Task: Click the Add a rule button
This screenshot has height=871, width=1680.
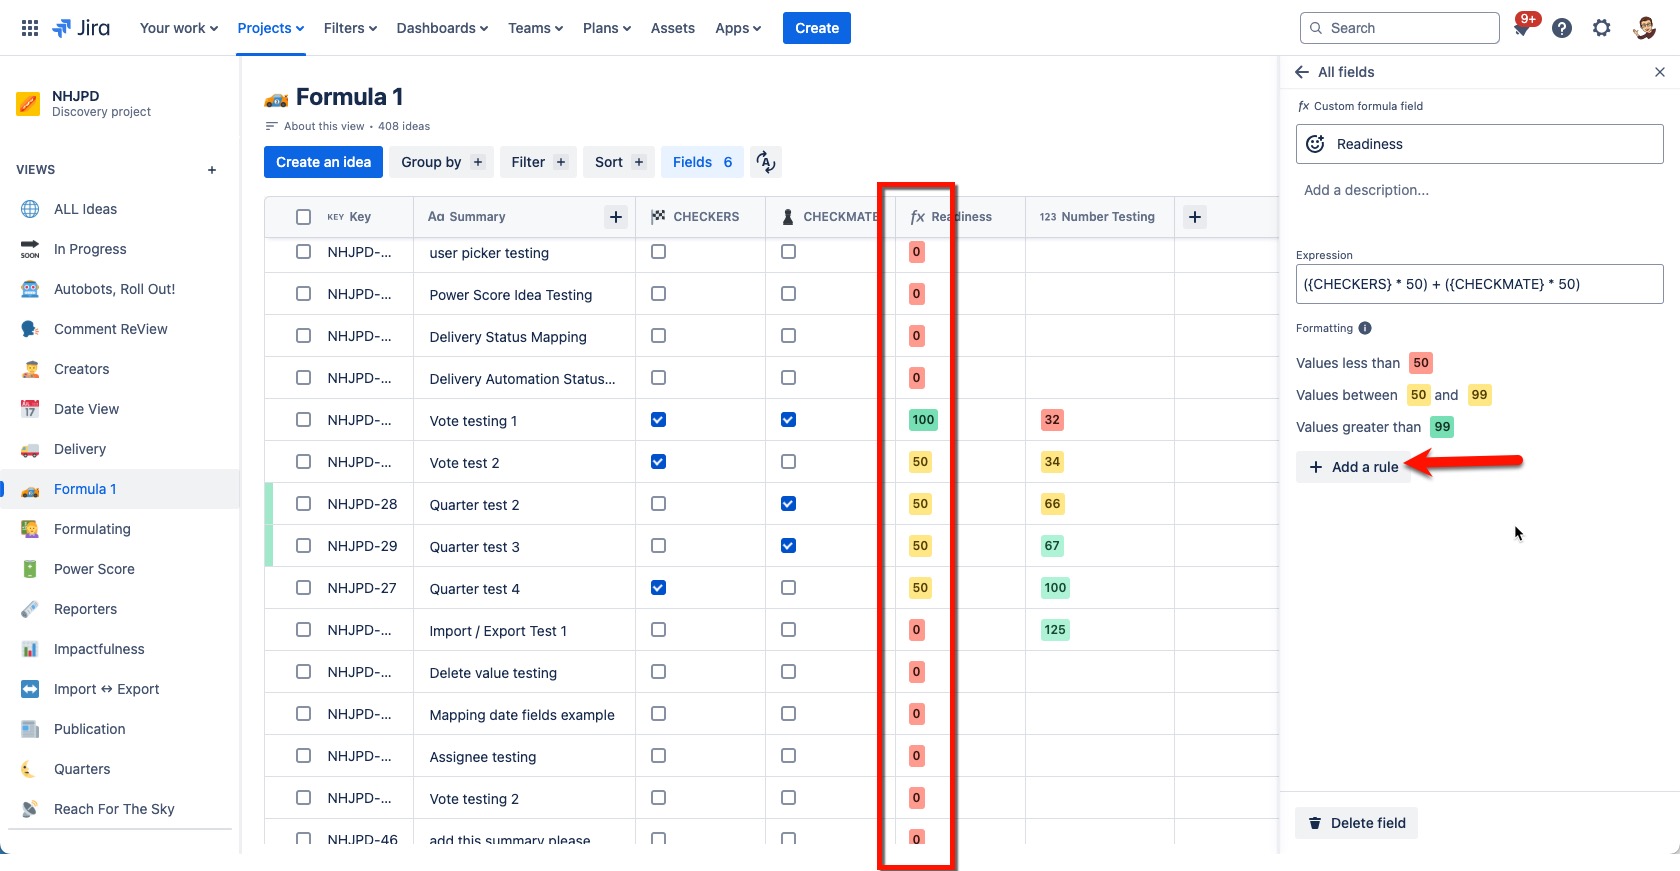Action: (x=1354, y=467)
